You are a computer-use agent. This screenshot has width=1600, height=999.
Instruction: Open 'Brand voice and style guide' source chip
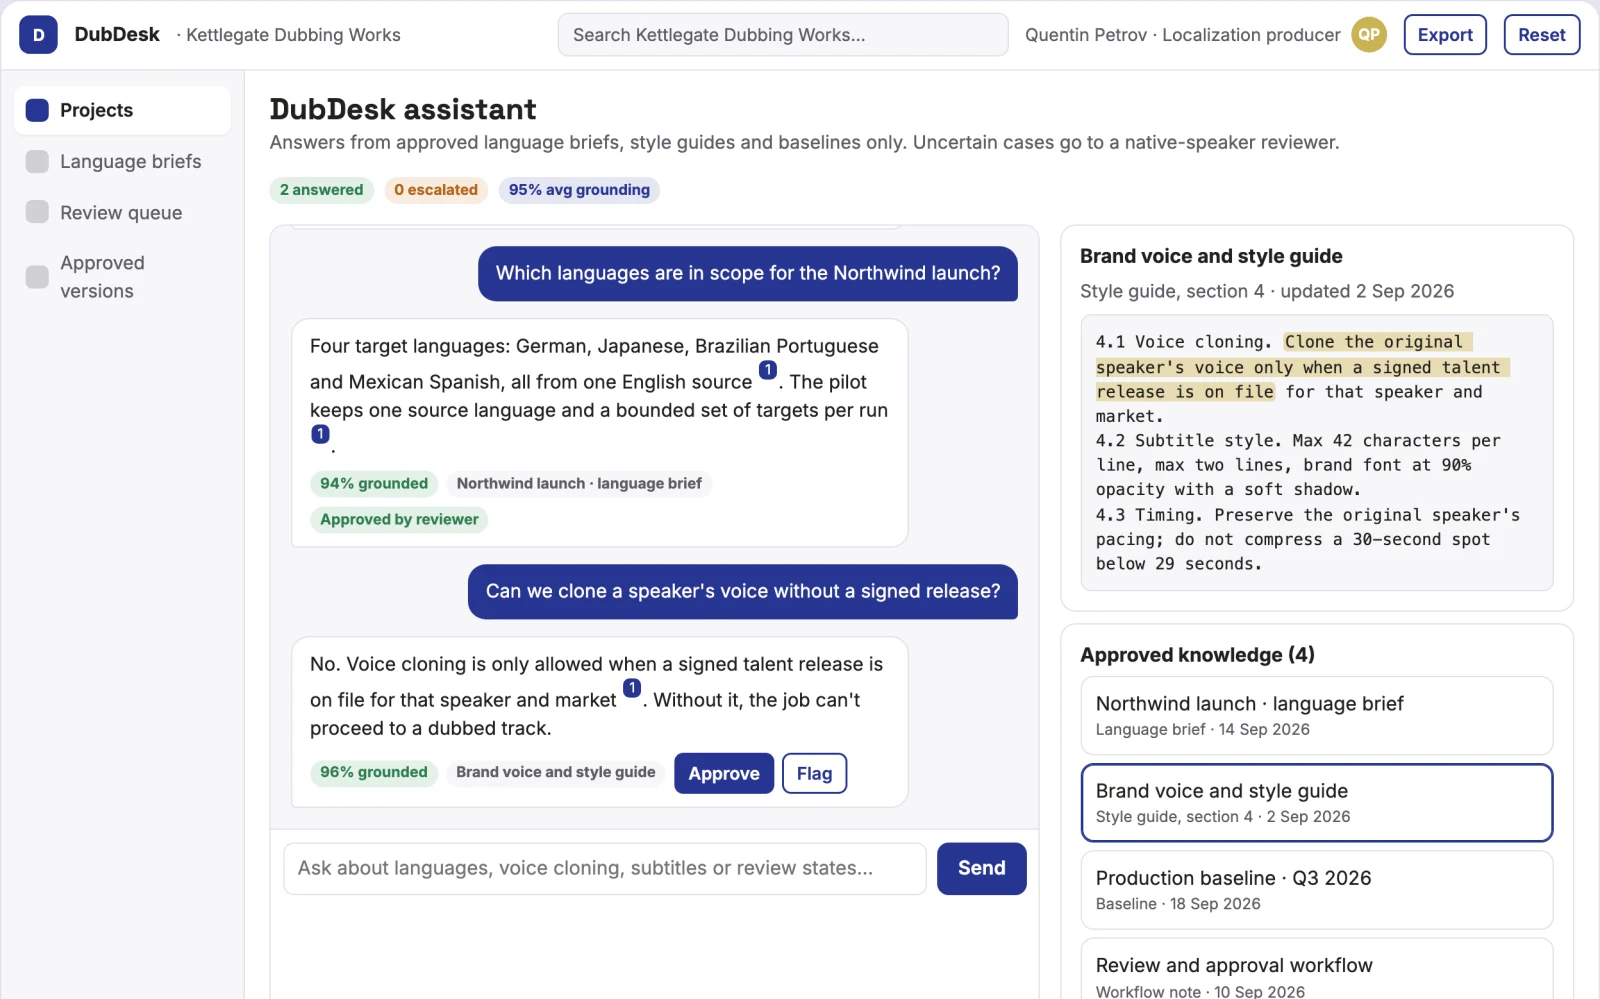(556, 772)
